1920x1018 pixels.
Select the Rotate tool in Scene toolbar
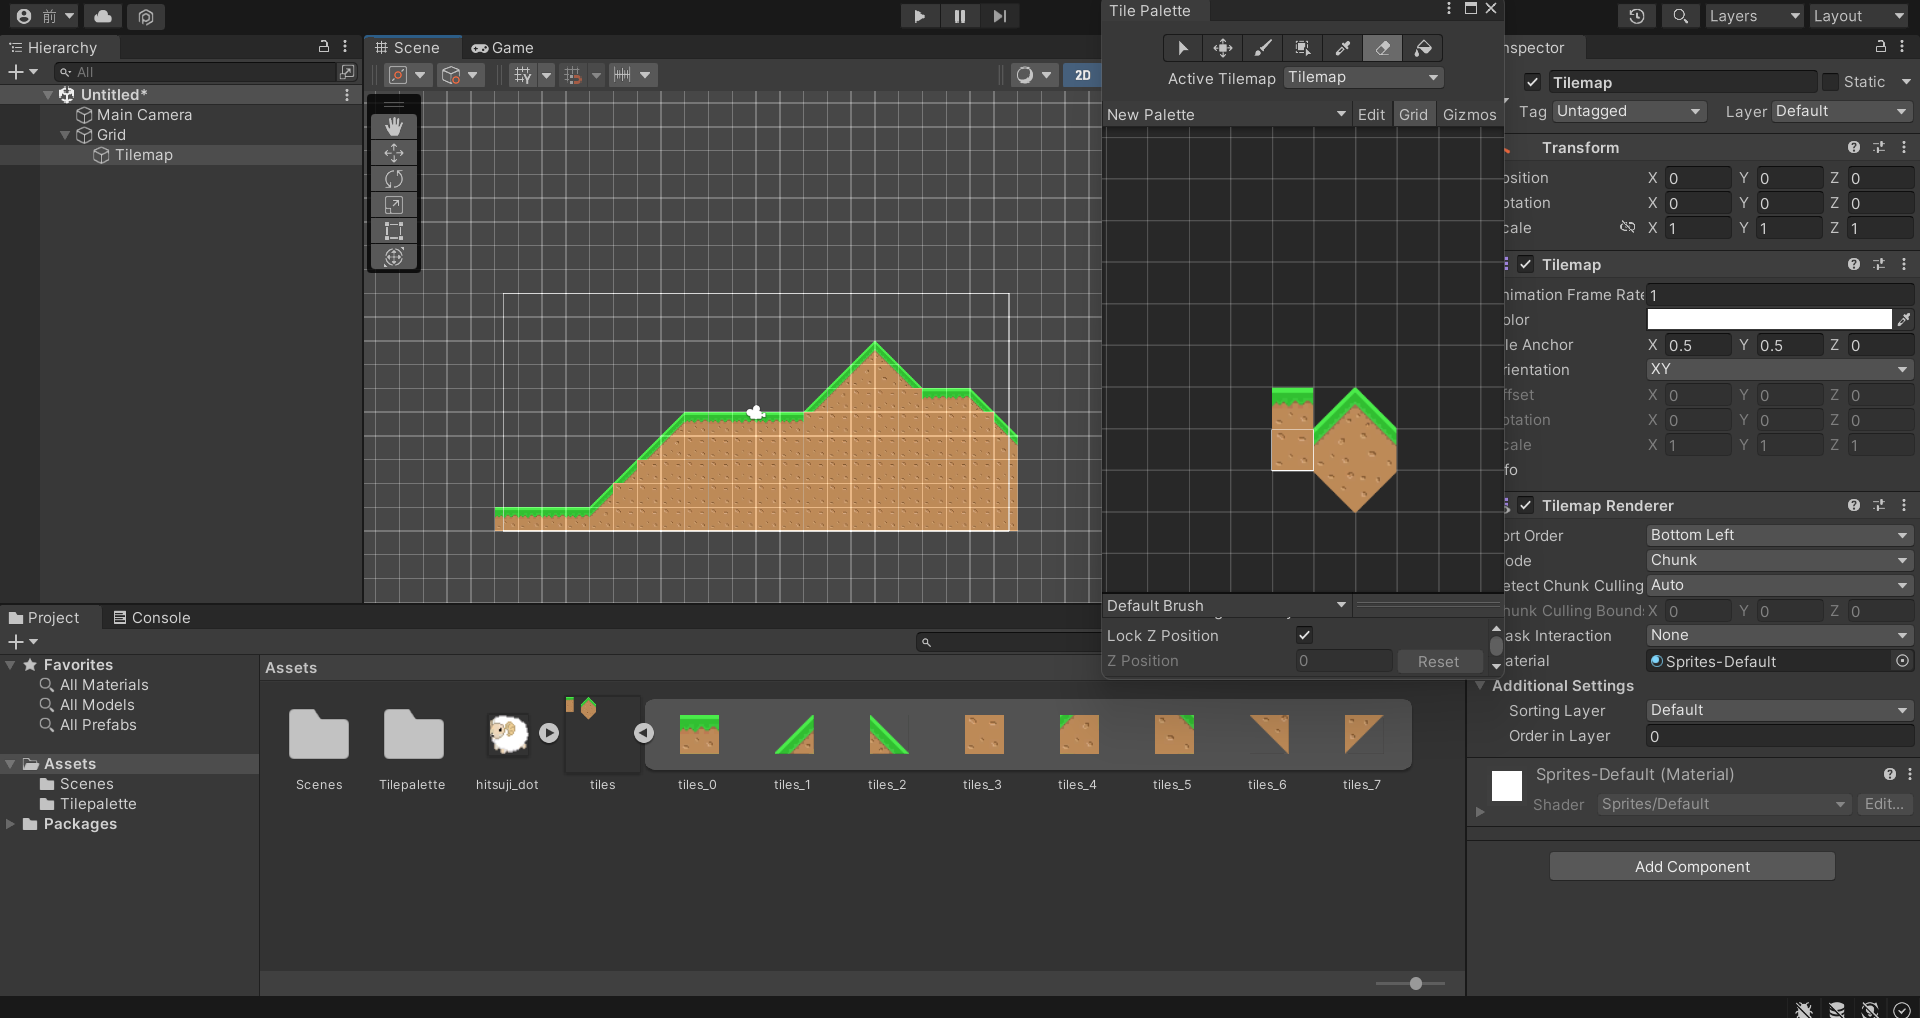(394, 179)
